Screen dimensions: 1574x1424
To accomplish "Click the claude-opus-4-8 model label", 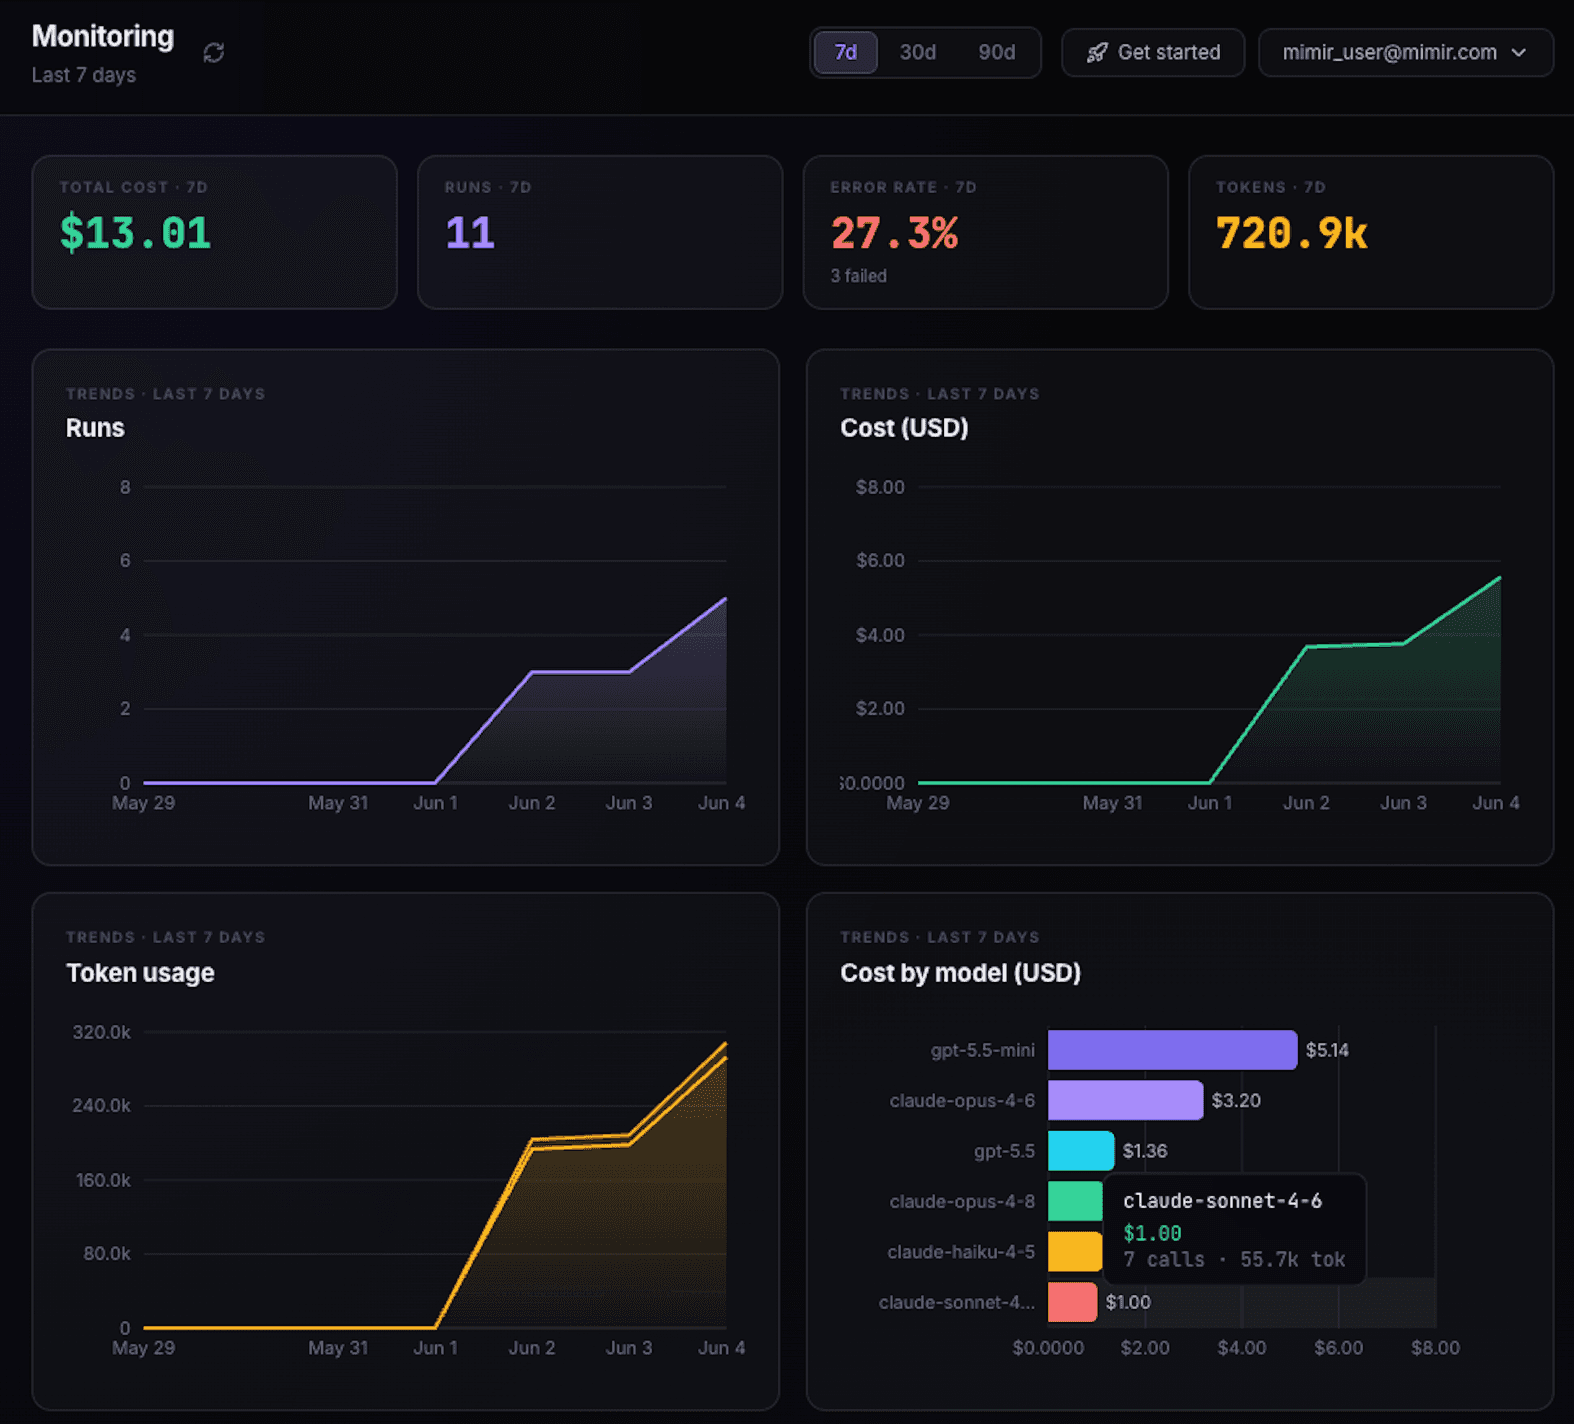I will tap(962, 1201).
